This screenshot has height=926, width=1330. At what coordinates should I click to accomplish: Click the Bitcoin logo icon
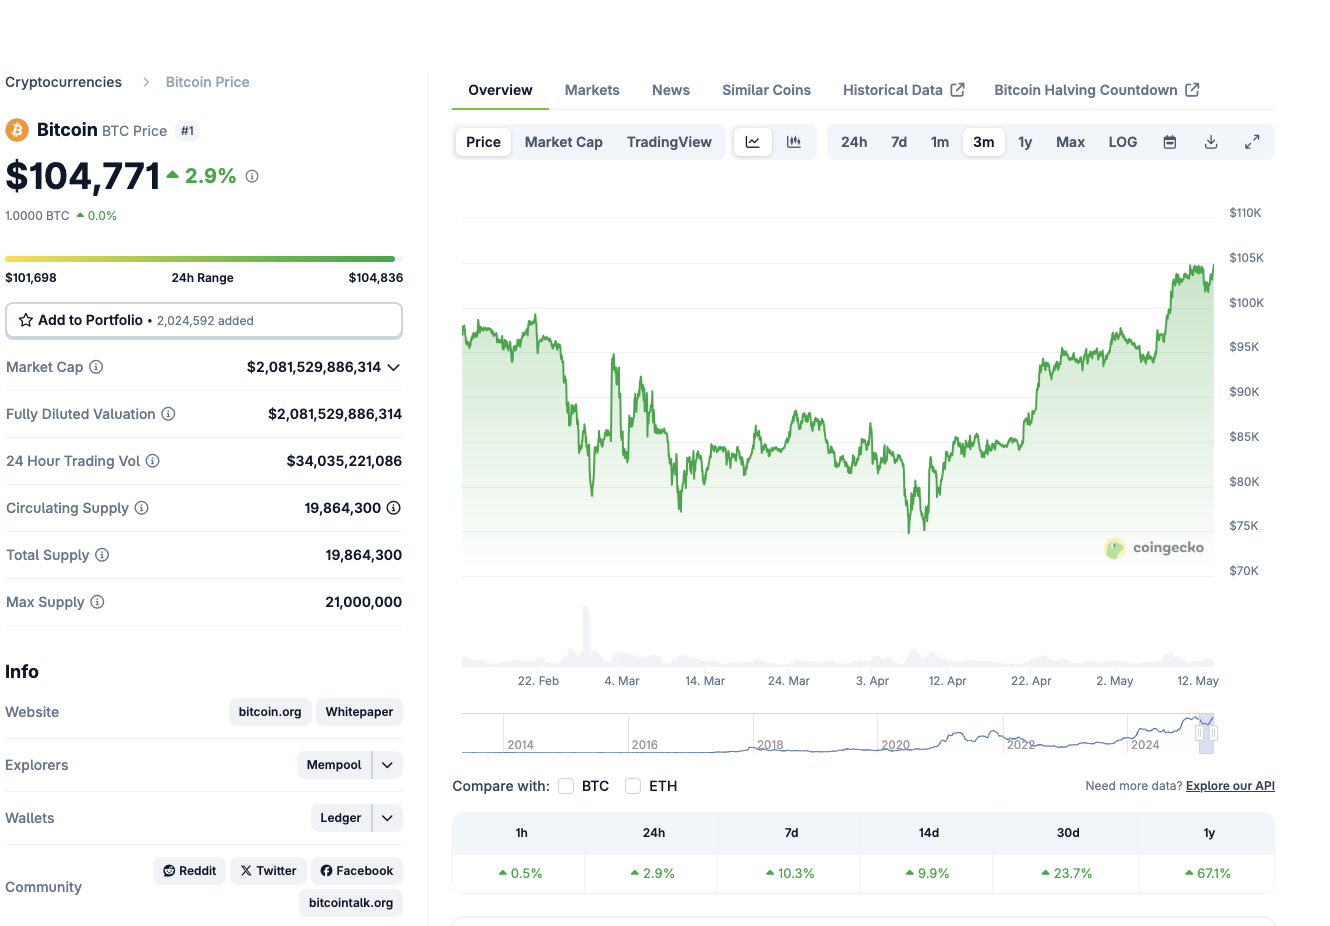[17, 130]
